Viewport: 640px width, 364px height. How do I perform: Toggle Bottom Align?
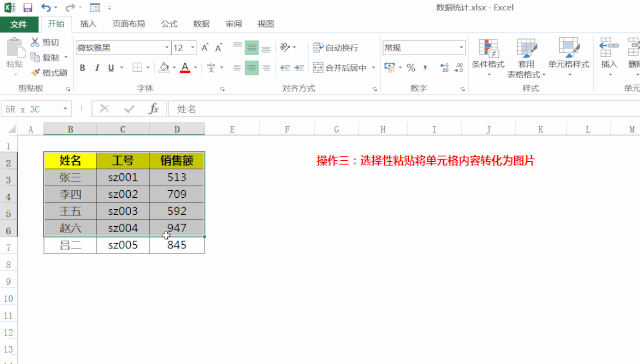(266, 48)
